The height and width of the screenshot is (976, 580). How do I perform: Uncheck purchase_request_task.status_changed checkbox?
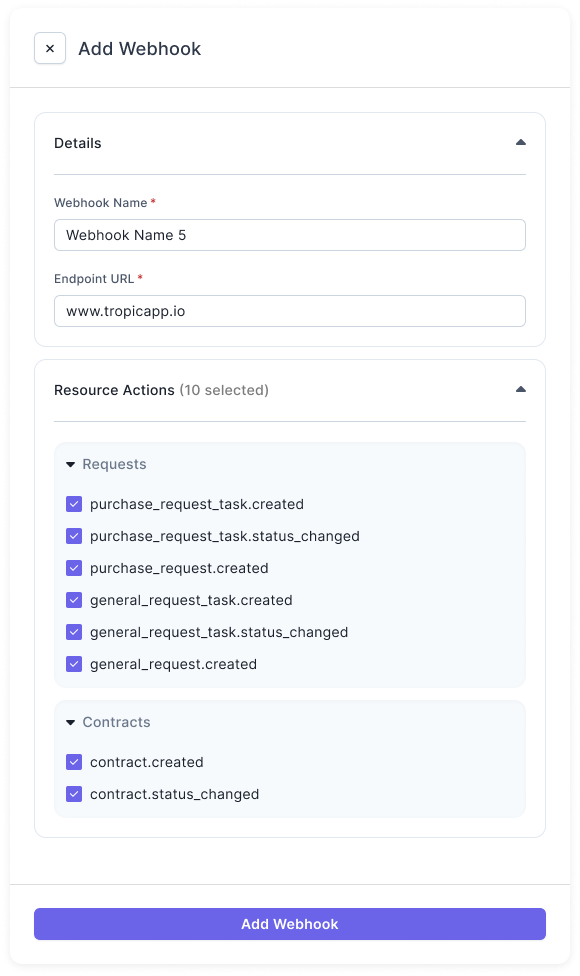pos(74,536)
